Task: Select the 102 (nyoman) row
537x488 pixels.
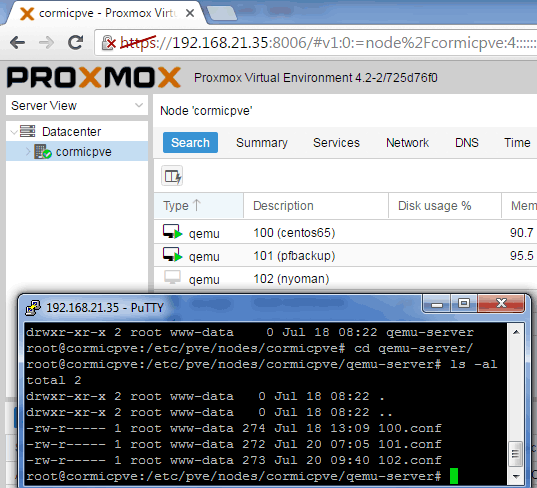Action: 346,278
